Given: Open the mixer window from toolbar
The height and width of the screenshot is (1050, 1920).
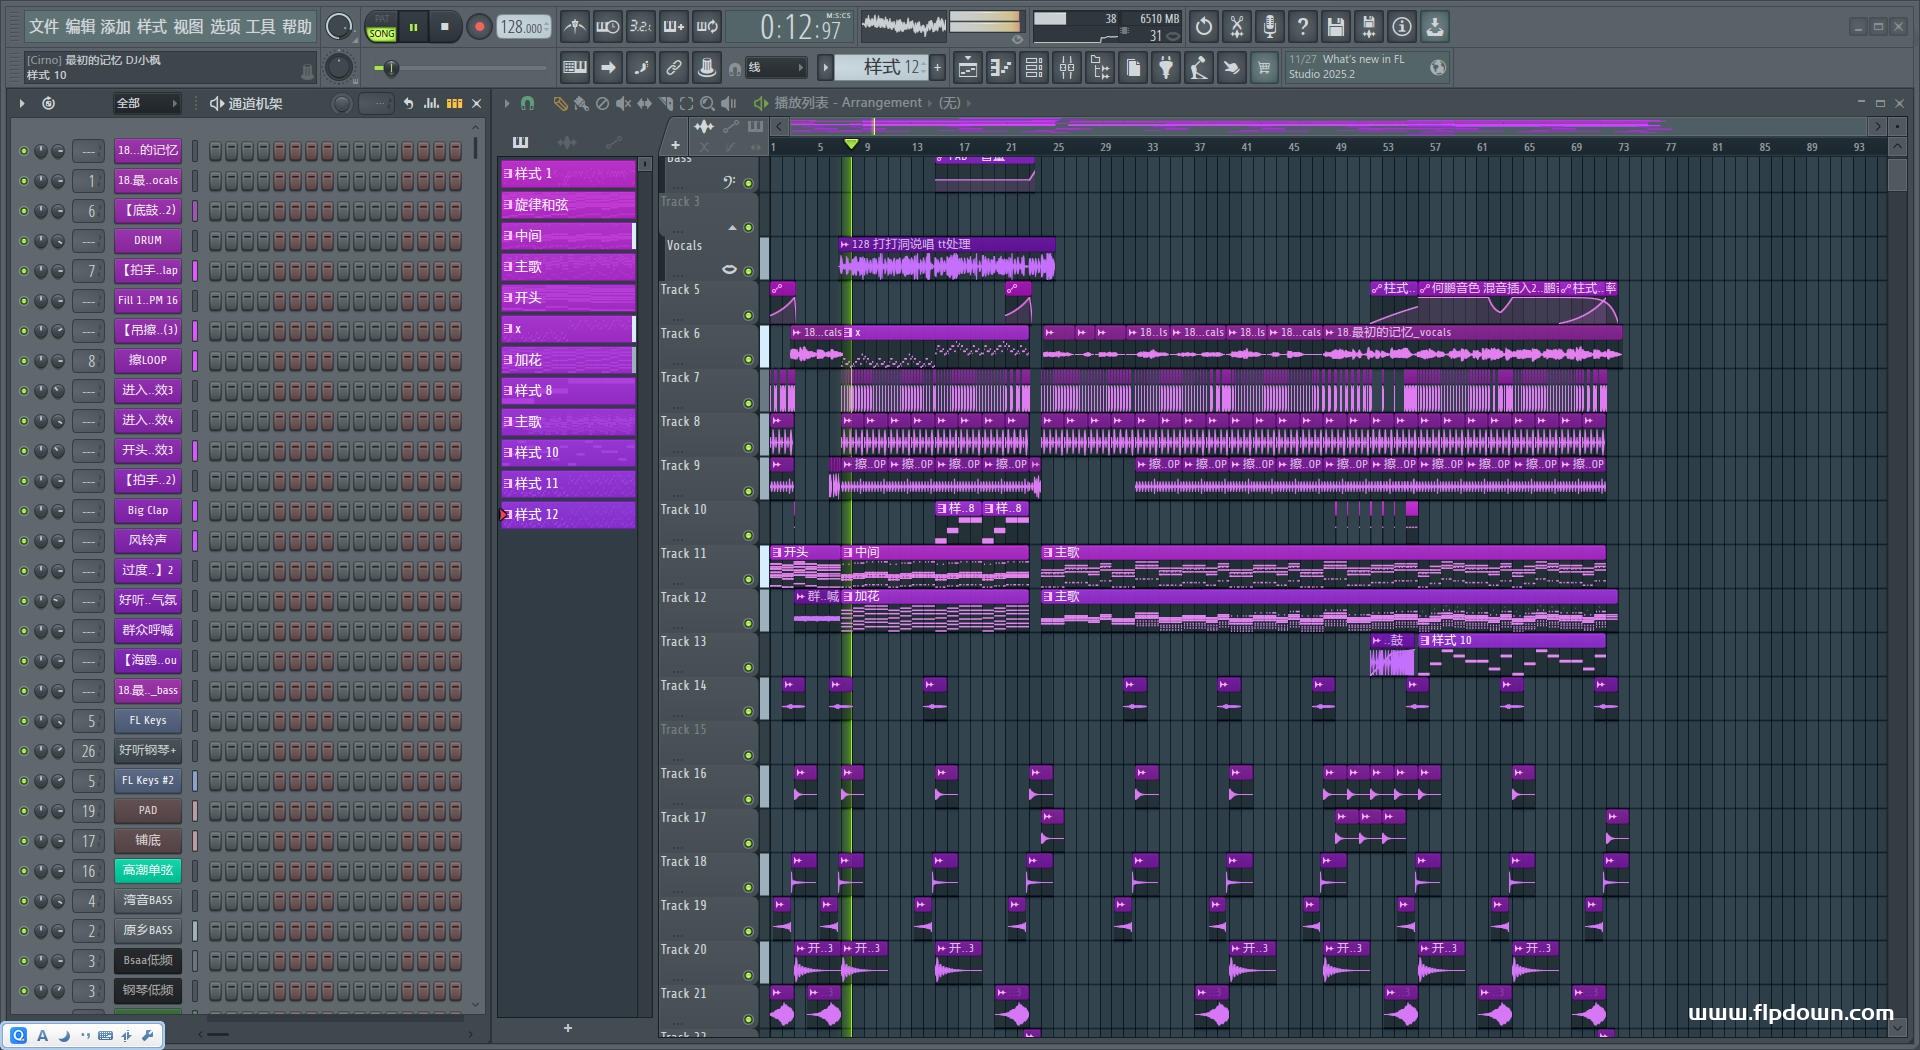Looking at the screenshot, I should (1067, 68).
